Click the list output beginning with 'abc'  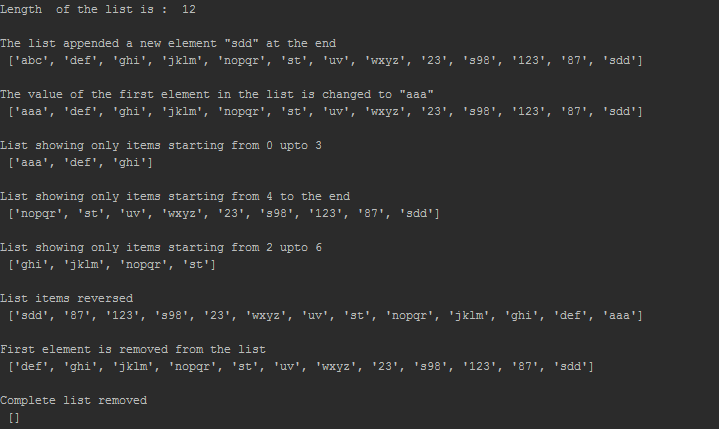[x=325, y=61]
